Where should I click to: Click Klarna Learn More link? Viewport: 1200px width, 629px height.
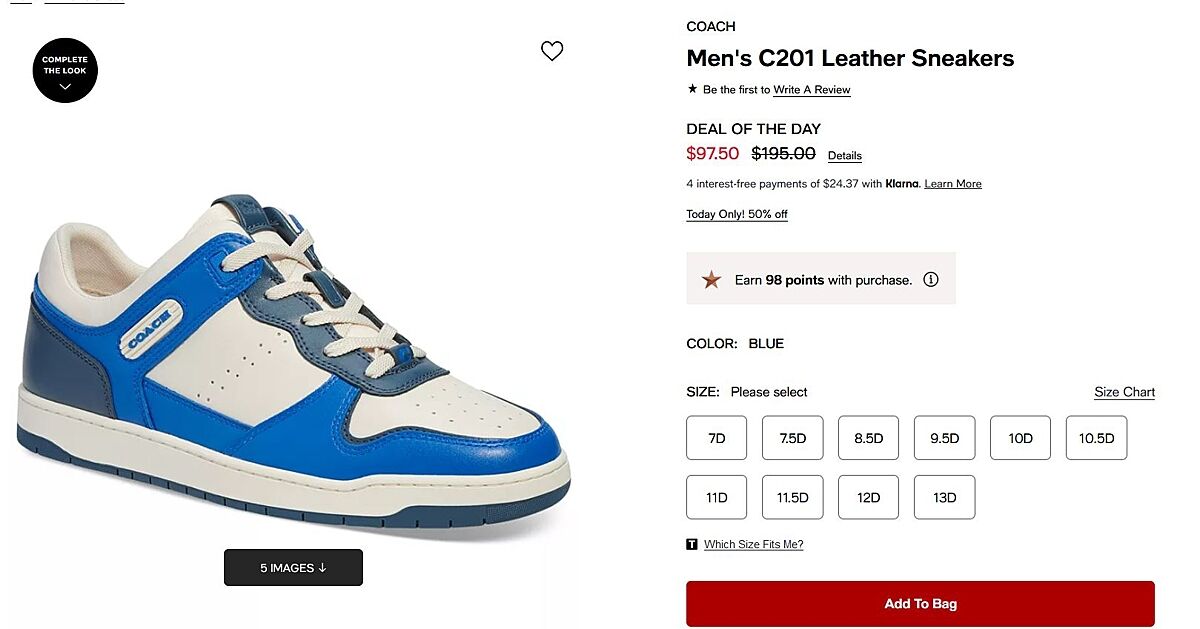[x=952, y=184]
